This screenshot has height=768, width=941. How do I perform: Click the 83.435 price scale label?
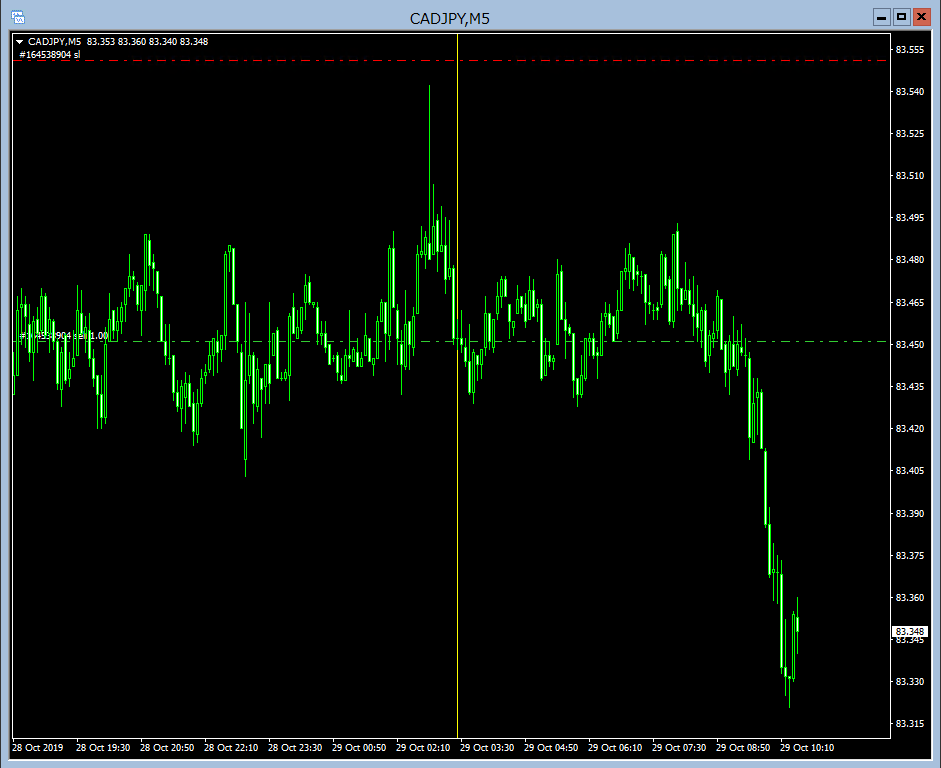click(x=910, y=387)
